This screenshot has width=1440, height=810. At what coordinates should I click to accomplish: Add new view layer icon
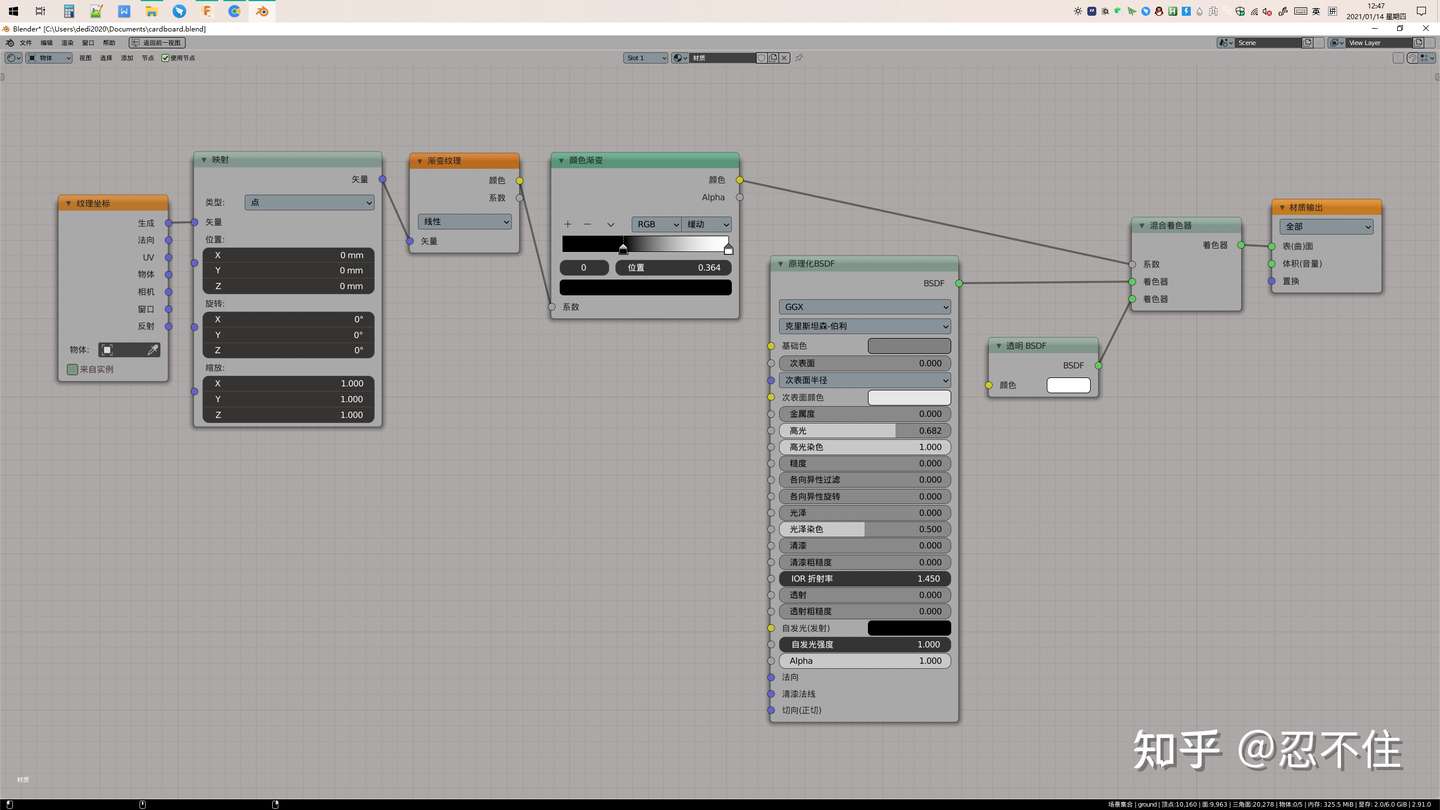coord(1418,43)
